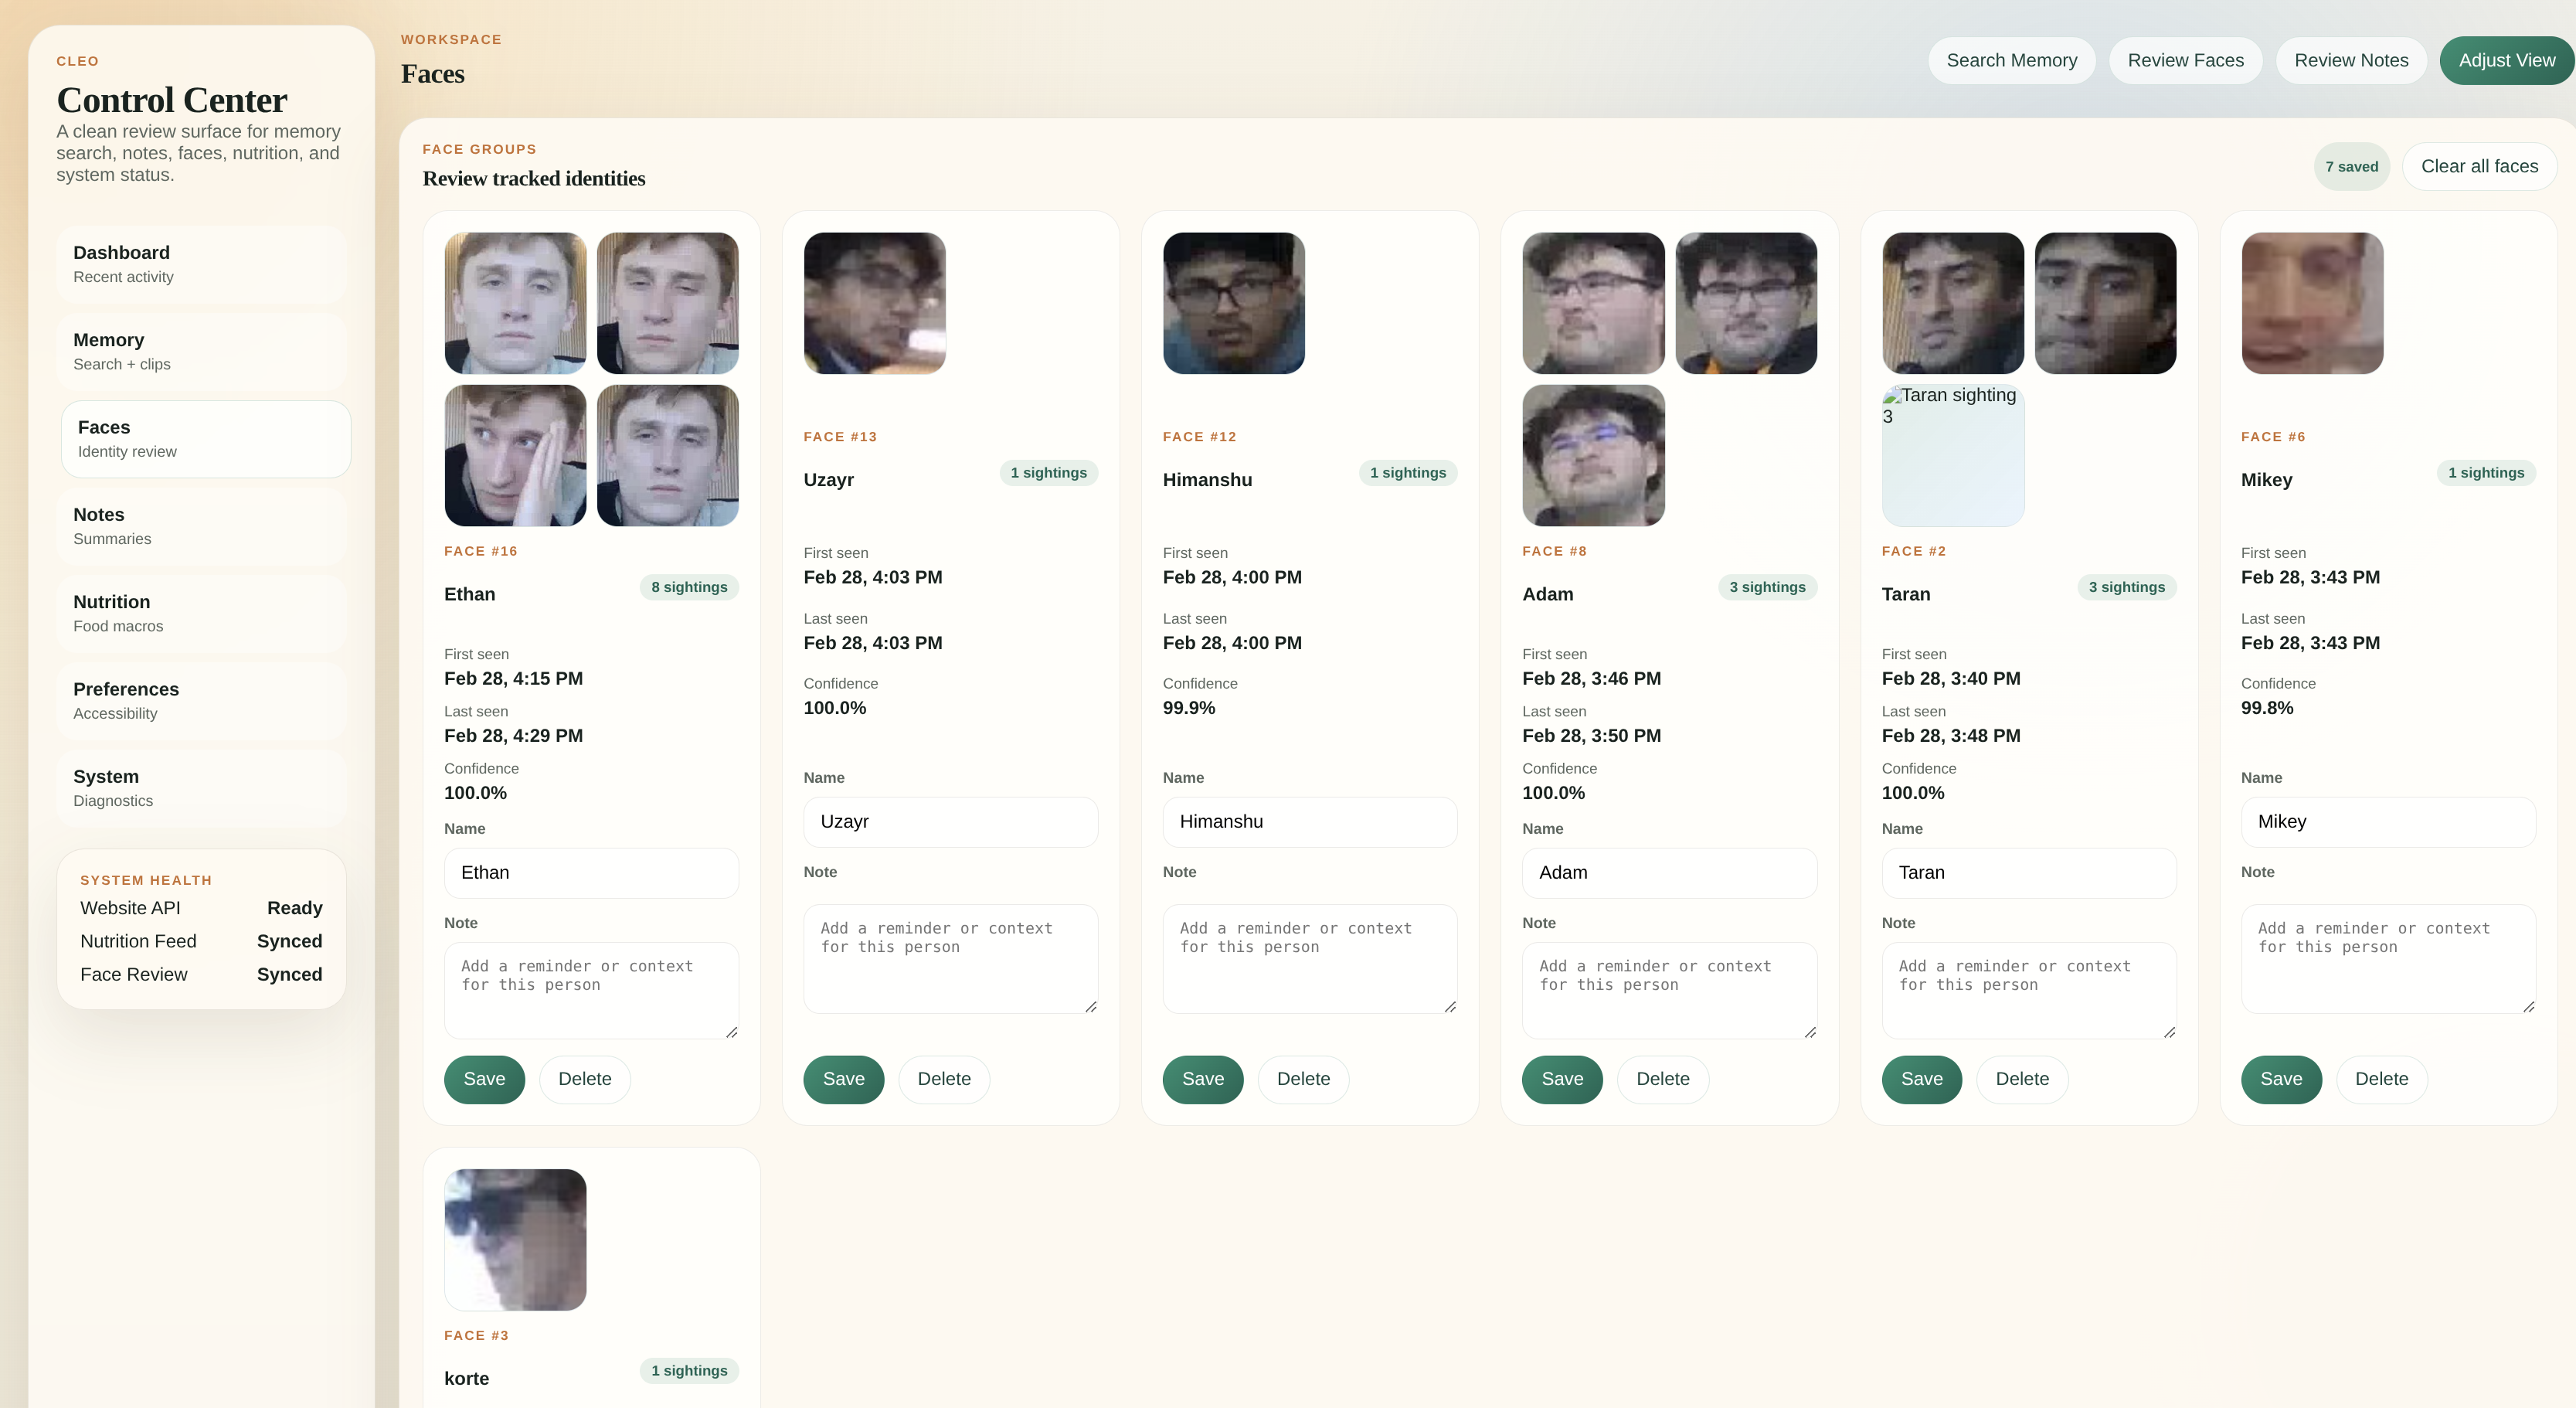This screenshot has width=2576, height=1408.
Task: Click Mikey's name input field
Action: [2387, 821]
